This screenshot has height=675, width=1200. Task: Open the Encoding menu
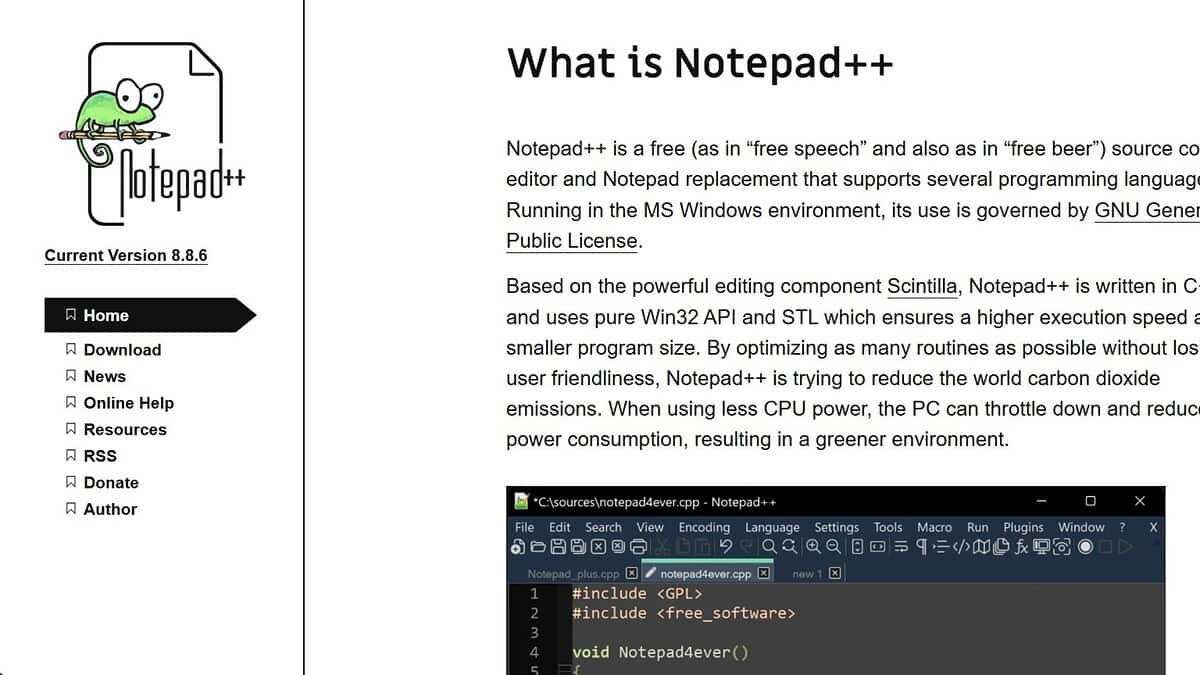(x=704, y=527)
